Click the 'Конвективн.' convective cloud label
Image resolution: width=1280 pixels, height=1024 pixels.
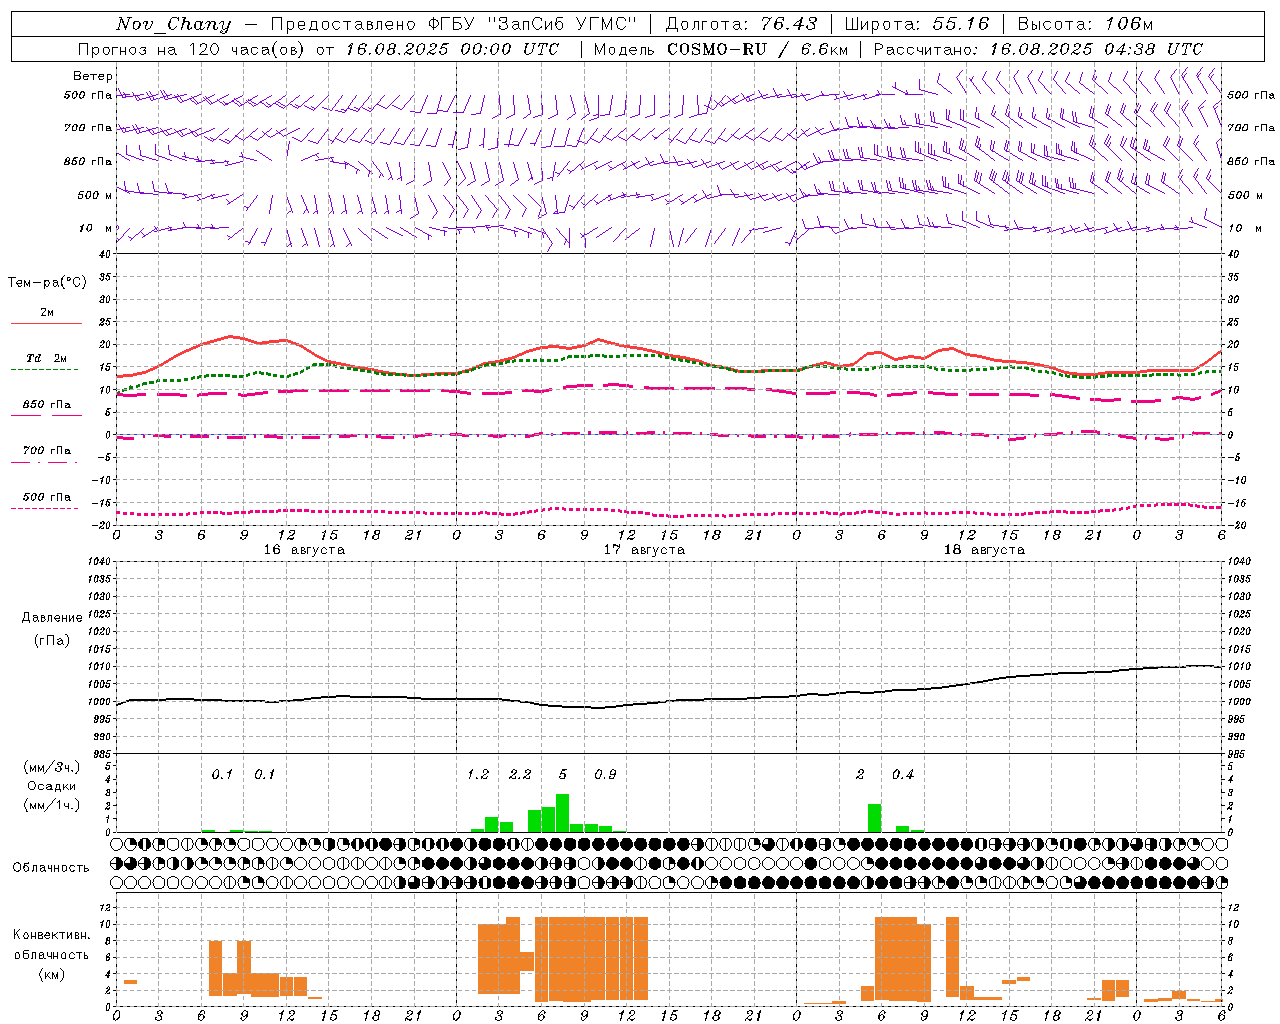[x=51, y=935]
